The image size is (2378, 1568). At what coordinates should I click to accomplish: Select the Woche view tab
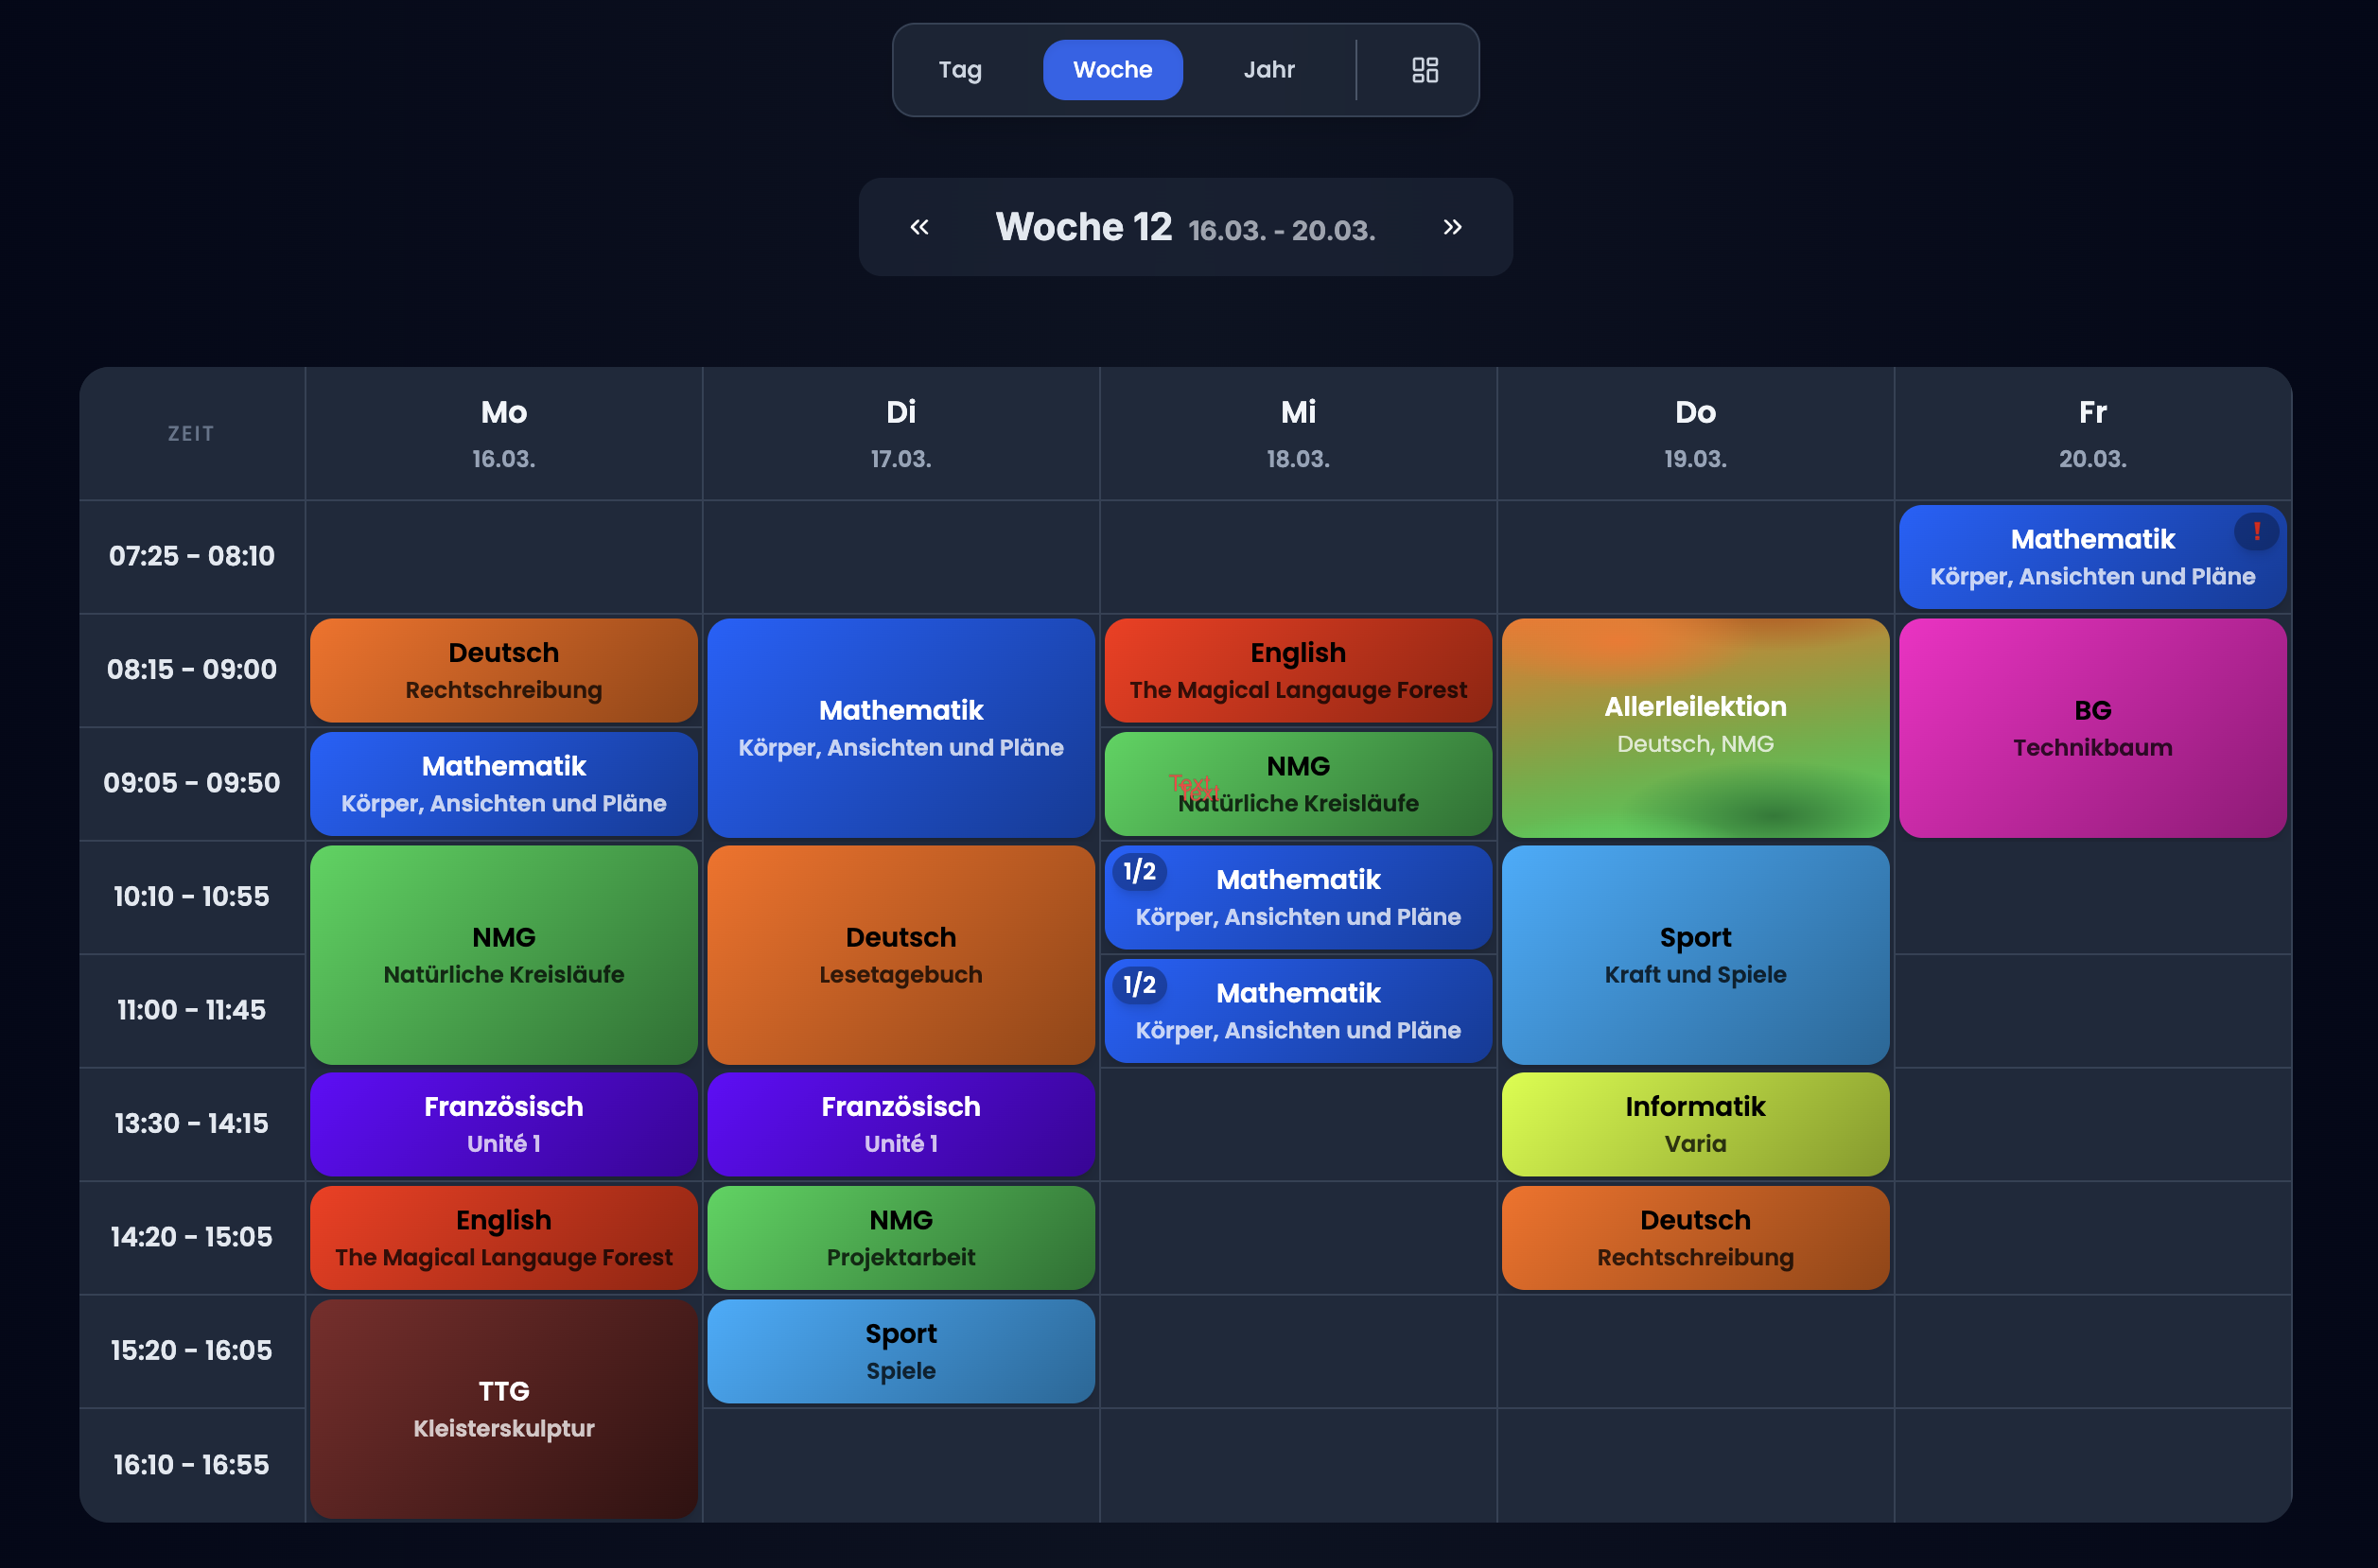(1112, 70)
